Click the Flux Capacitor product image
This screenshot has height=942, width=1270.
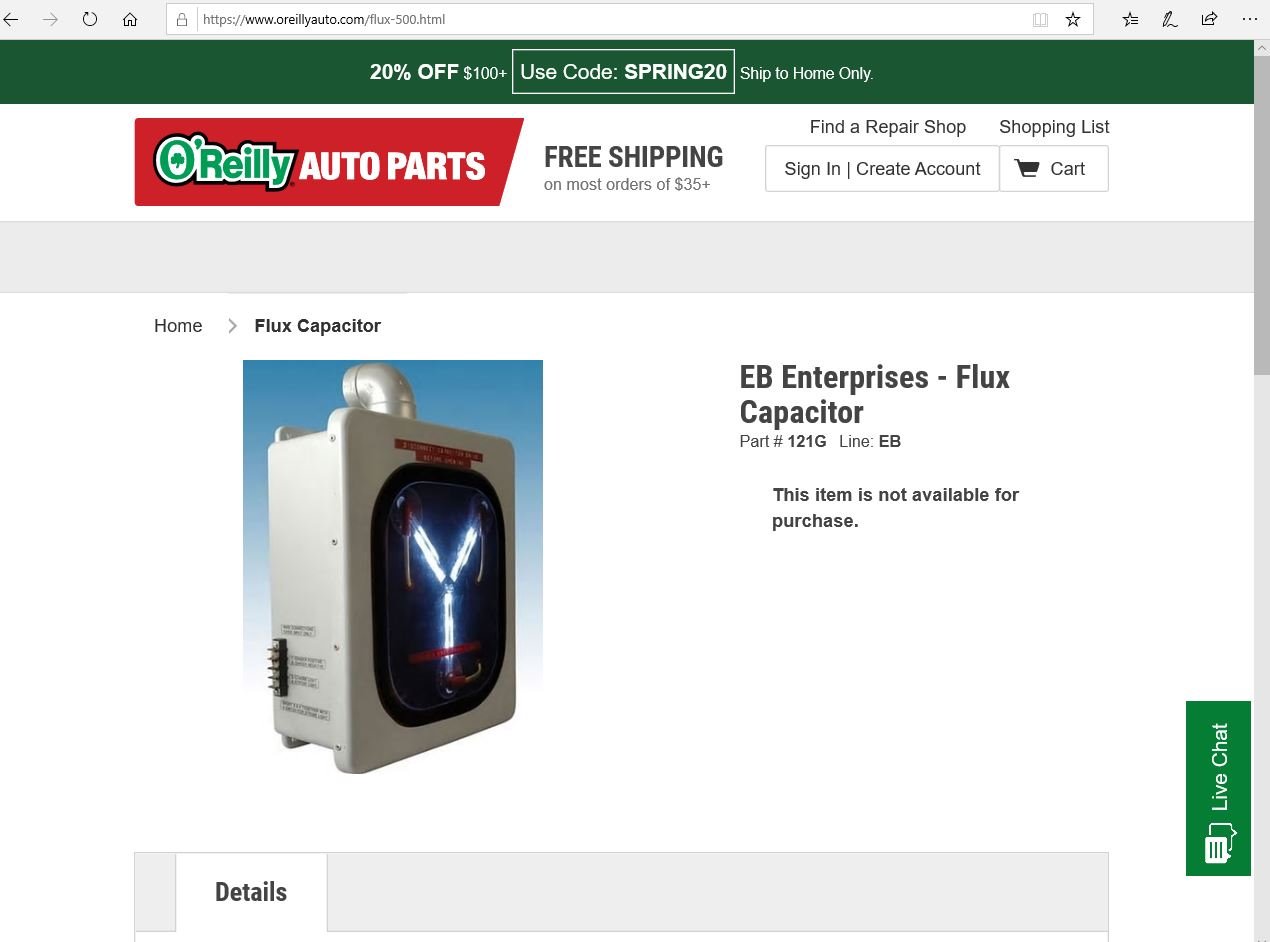(x=393, y=567)
